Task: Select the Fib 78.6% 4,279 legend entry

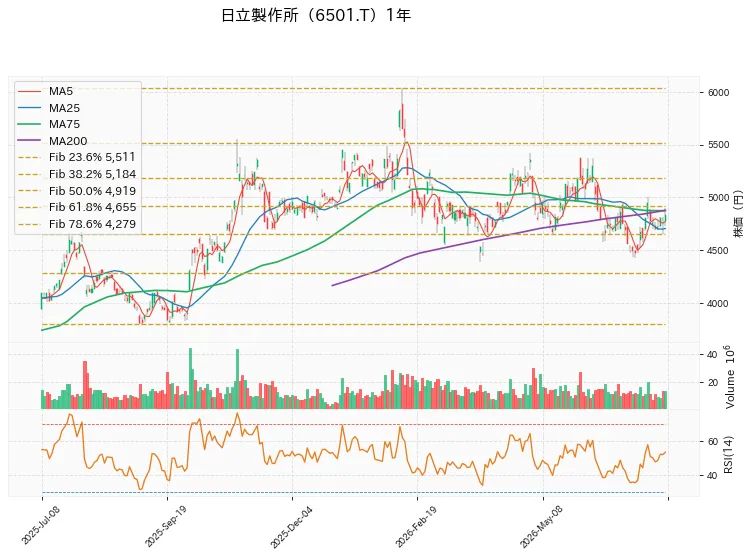Action: (77, 224)
